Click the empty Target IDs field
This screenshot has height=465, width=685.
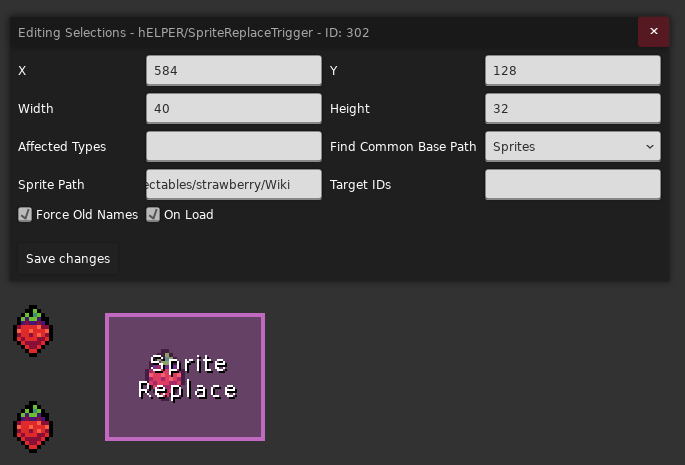tap(572, 184)
